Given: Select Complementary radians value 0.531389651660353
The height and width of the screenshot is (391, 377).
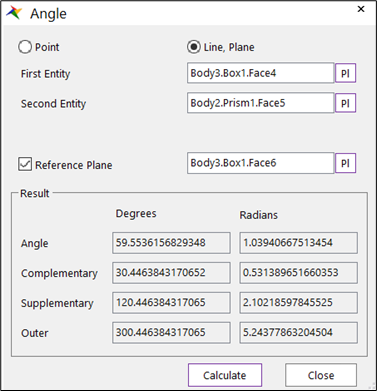Looking at the screenshot, I should pos(298,273).
